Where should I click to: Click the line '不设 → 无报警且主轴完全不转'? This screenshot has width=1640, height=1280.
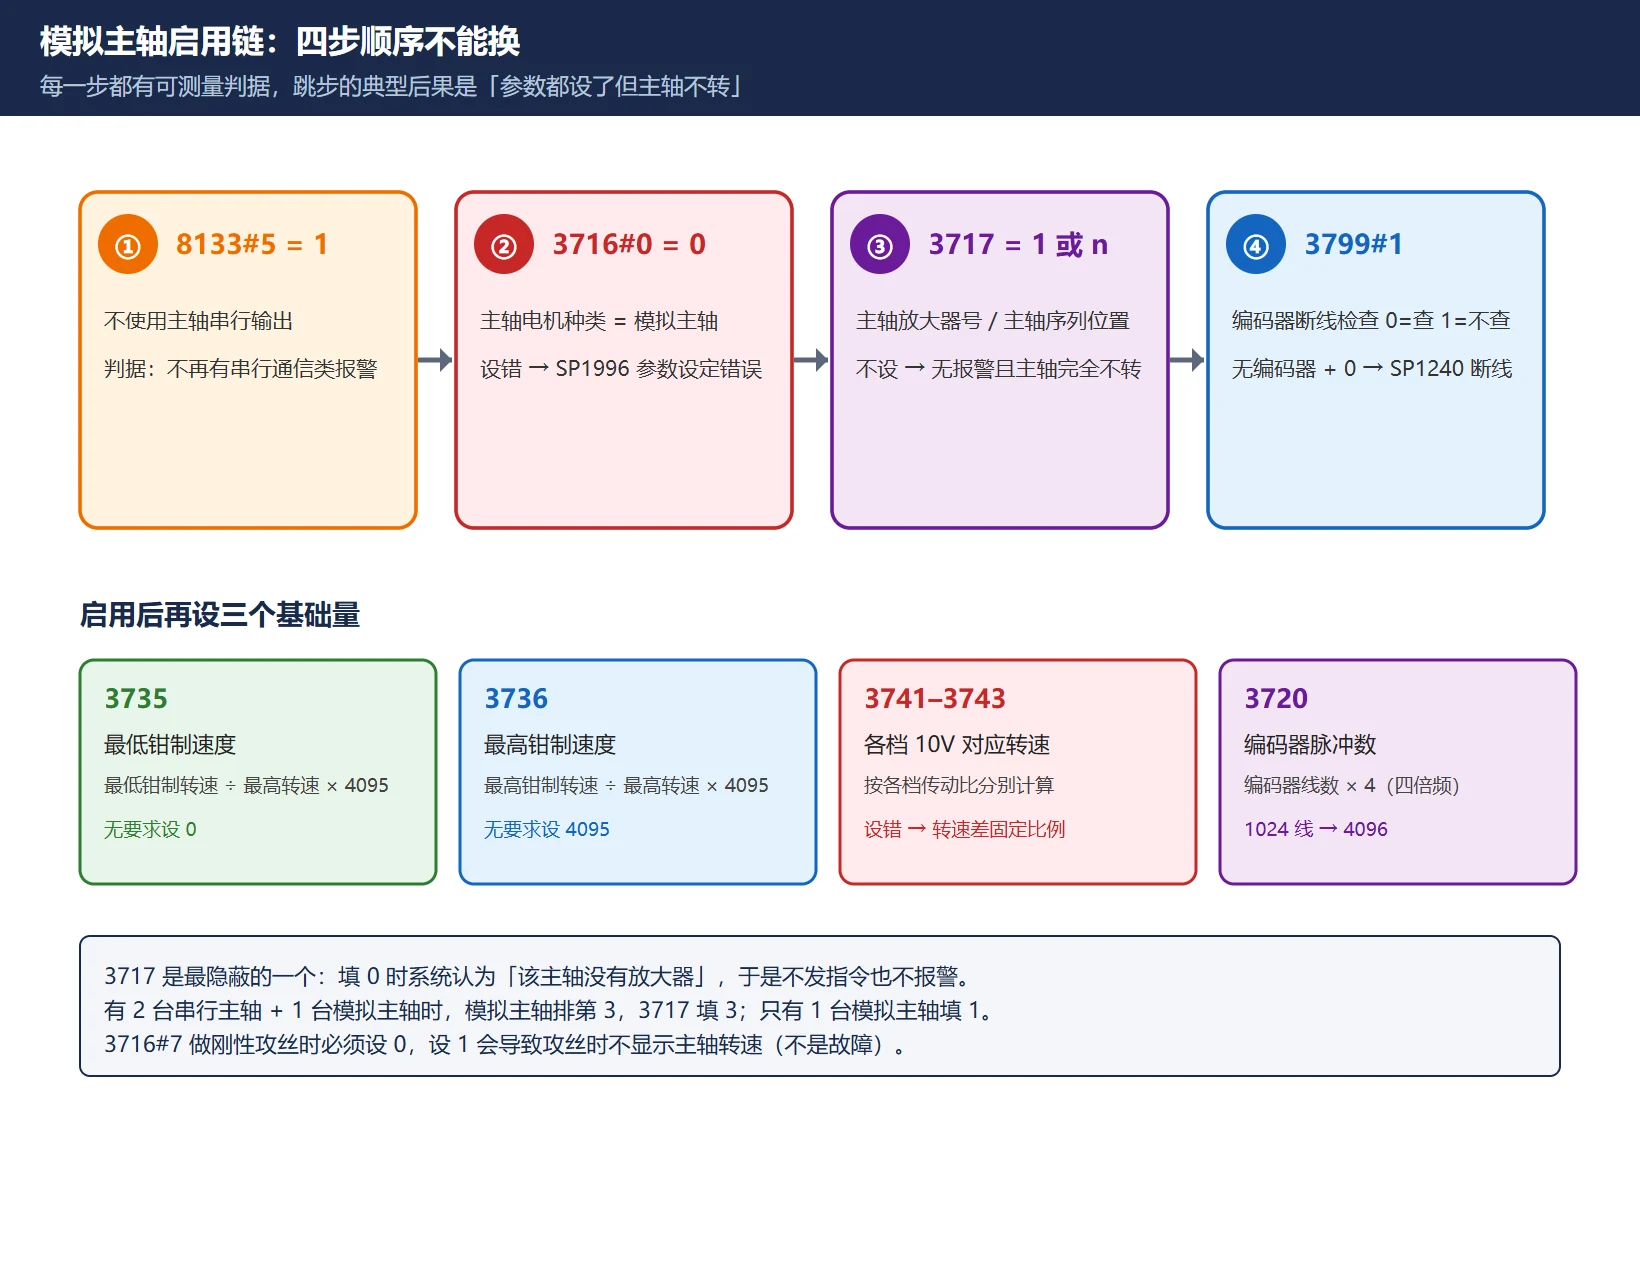click(x=998, y=369)
